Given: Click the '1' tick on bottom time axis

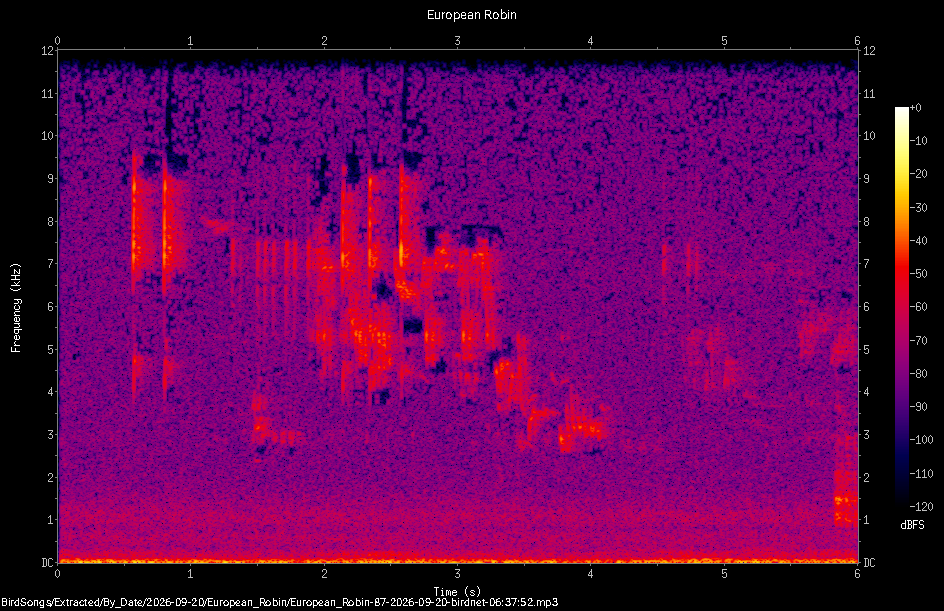Looking at the screenshot, I should tap(191, 574).
